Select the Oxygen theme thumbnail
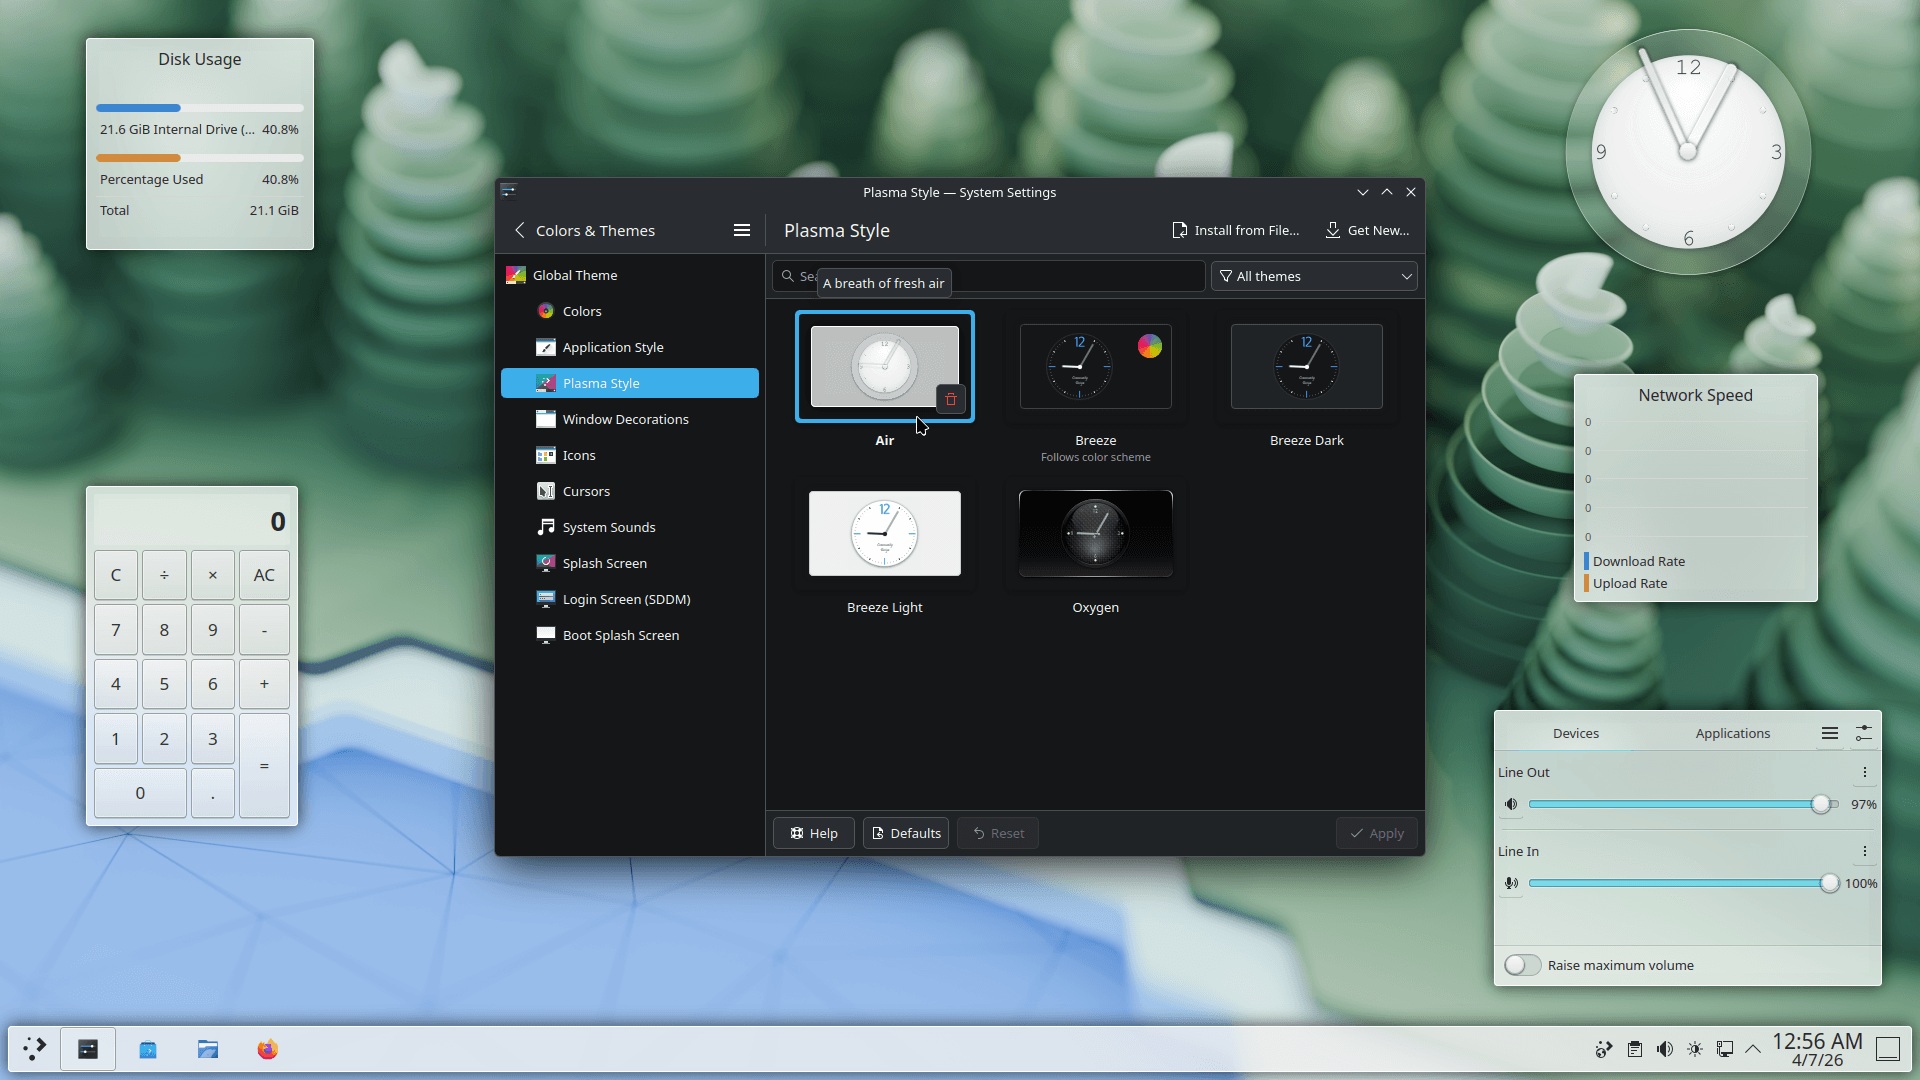The height and width of the screenshot is (1080, 1920). (1095, 534)
